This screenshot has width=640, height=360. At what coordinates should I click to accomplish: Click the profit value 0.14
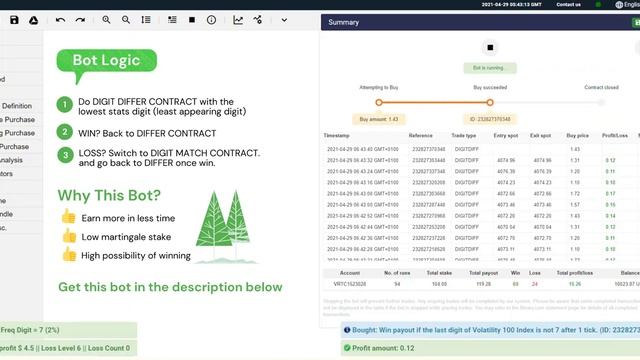pos(611,216)
